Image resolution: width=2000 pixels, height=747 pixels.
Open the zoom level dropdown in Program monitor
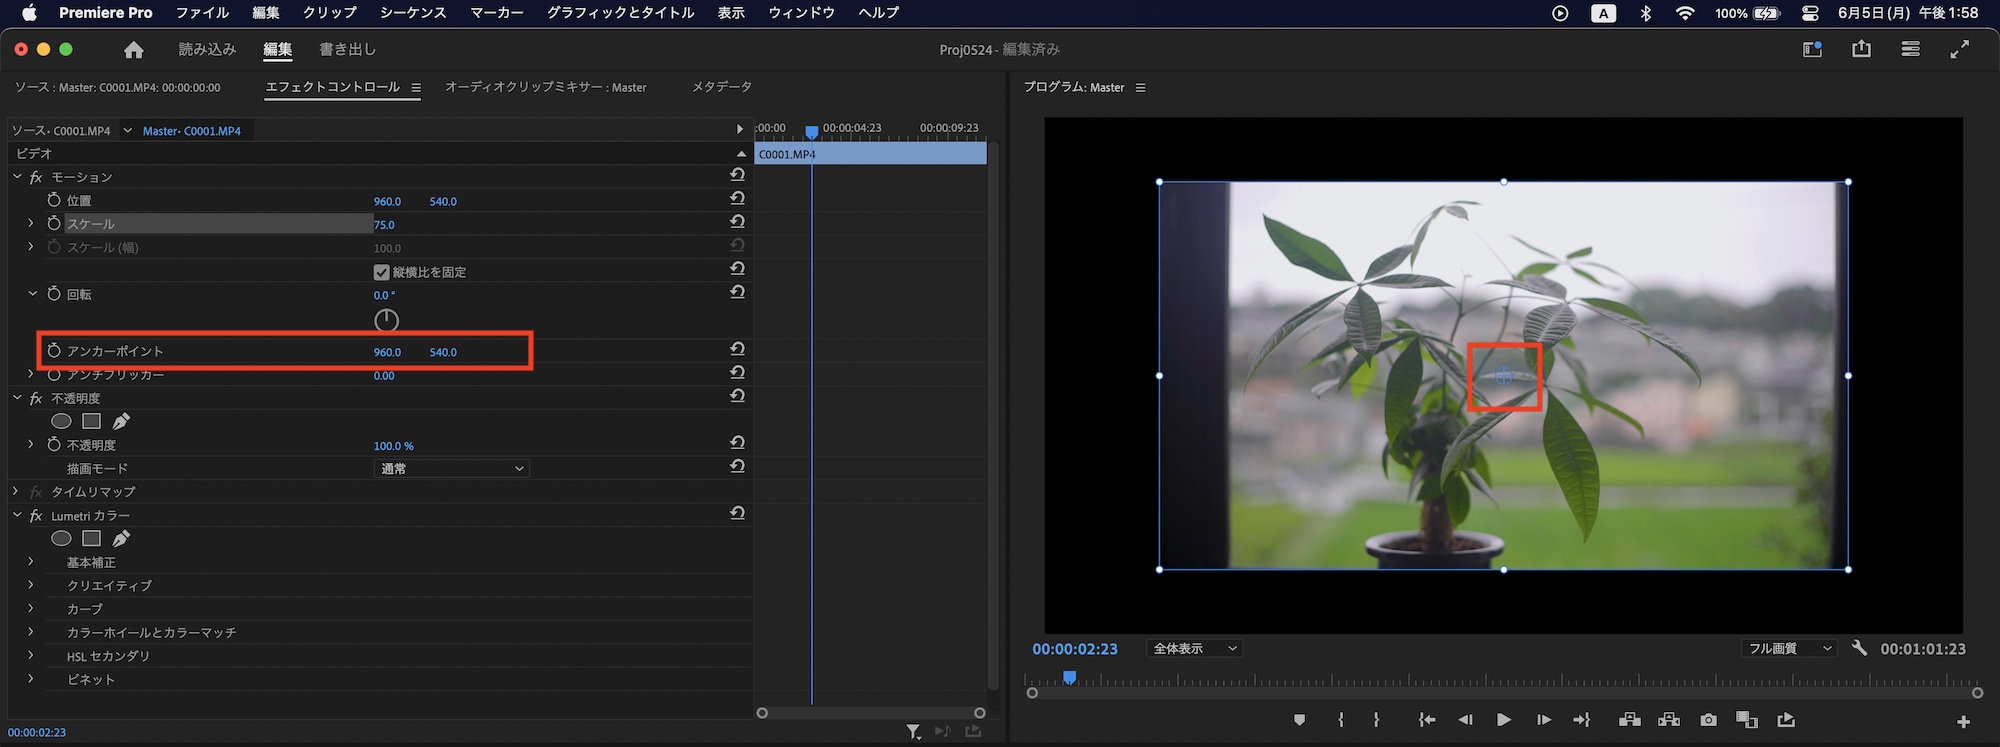[x=1195, y=649]
